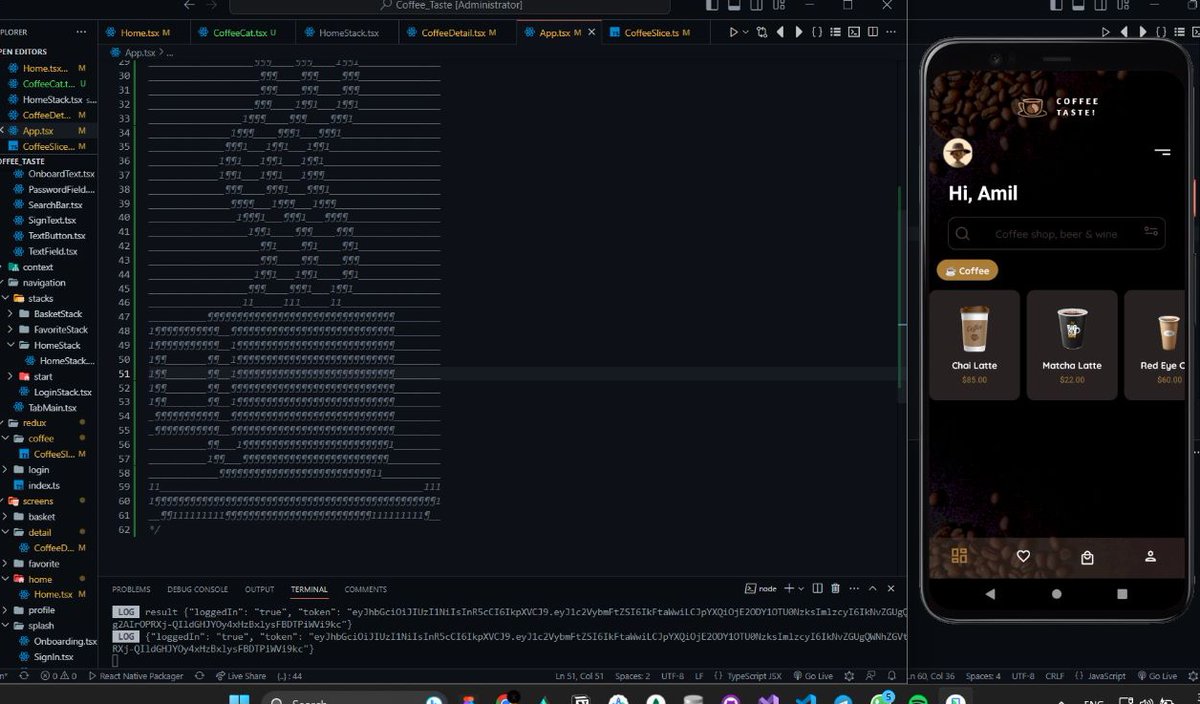Screen dimensions: 1200x704
Task: Tap the Android back navigation button
Action: tap(990, 594)
